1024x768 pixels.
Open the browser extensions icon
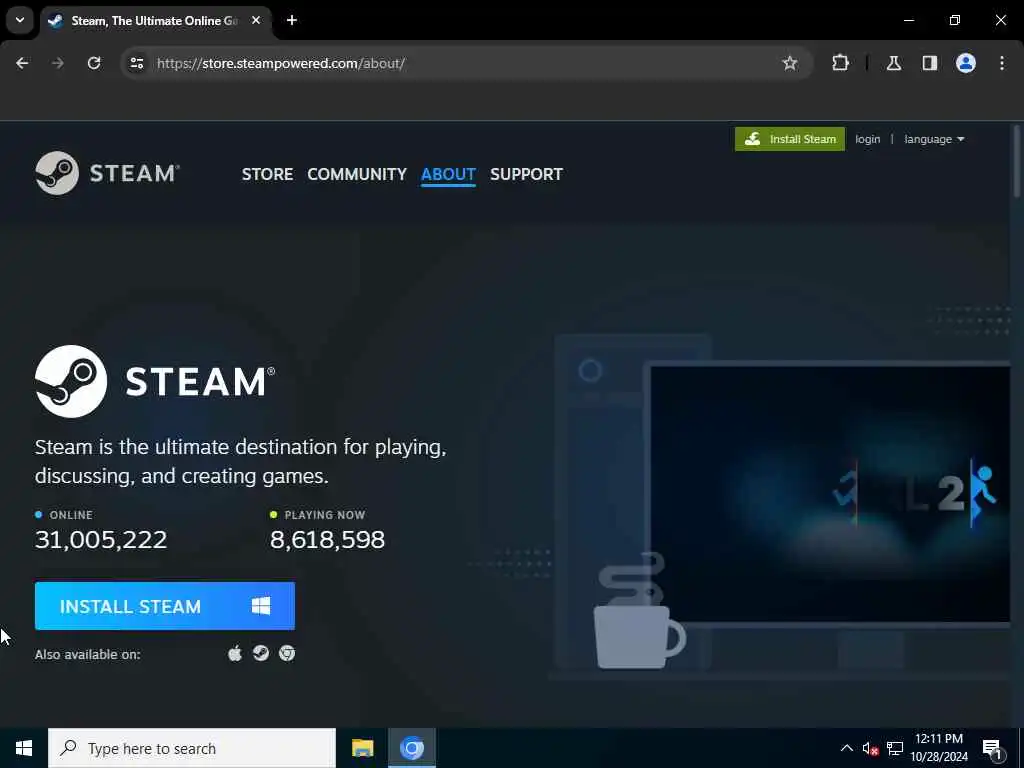click(x=840, y=63)
